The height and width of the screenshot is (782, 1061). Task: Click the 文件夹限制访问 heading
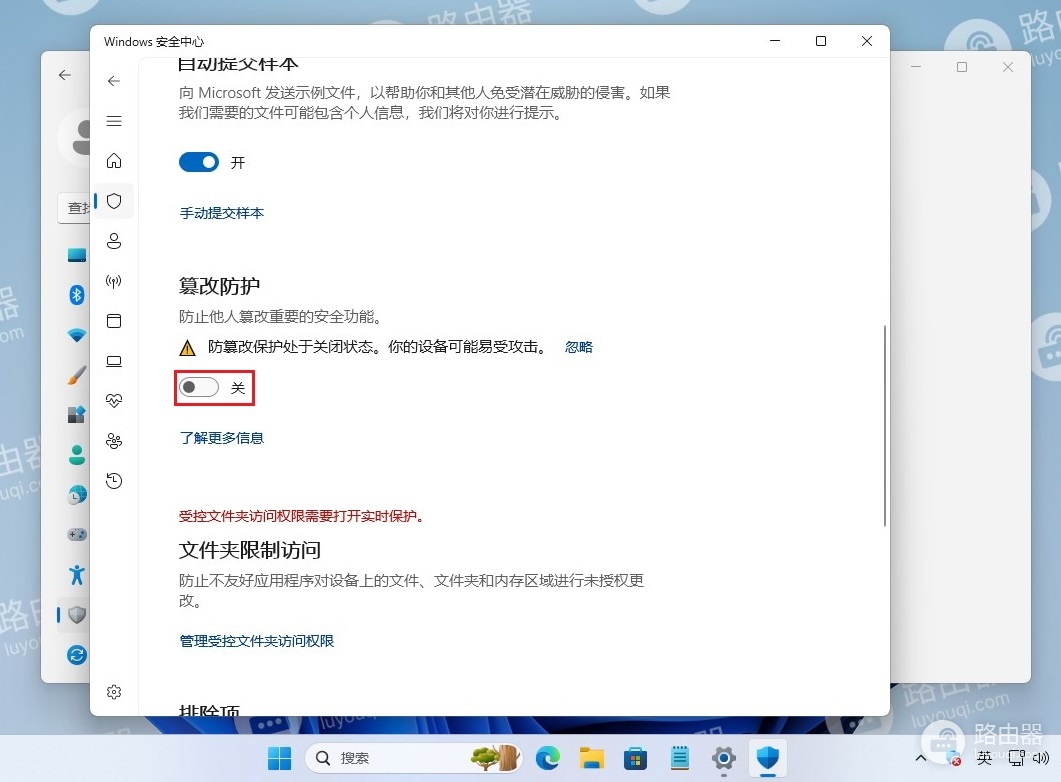pyautogui.click(x=250, y=550)
